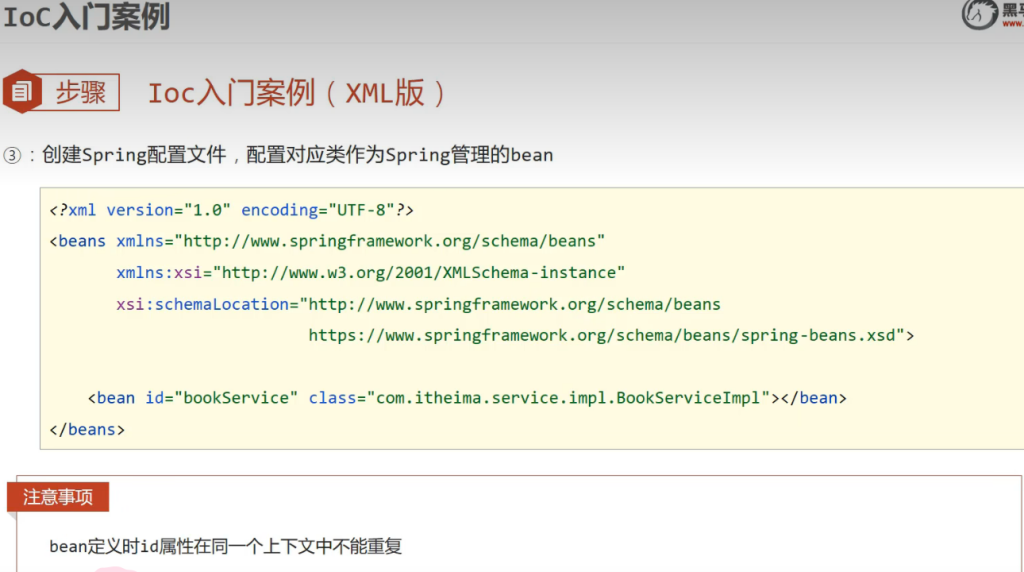The width and height of the screenshot is (1024, 572).
Task: Open the w3.org XMLSchema-instance URL
Action: coord(418,273)
